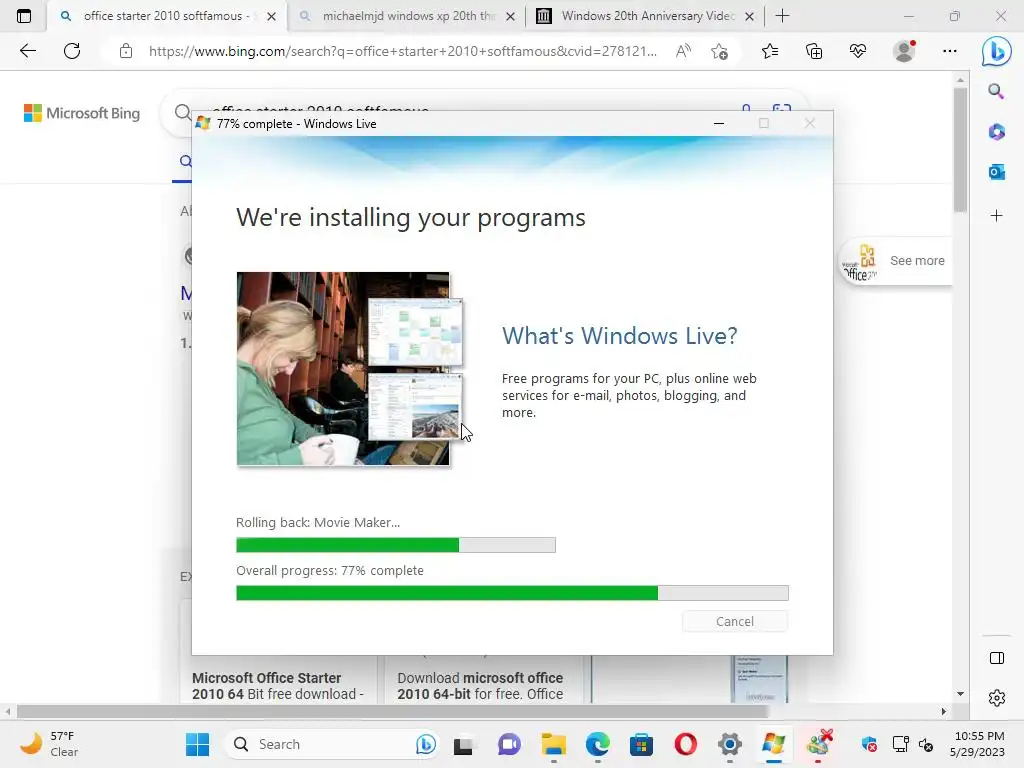Screen dimensions: 1024x768
Task: Click the Edge address bar URL
Action: pos(402,51)
